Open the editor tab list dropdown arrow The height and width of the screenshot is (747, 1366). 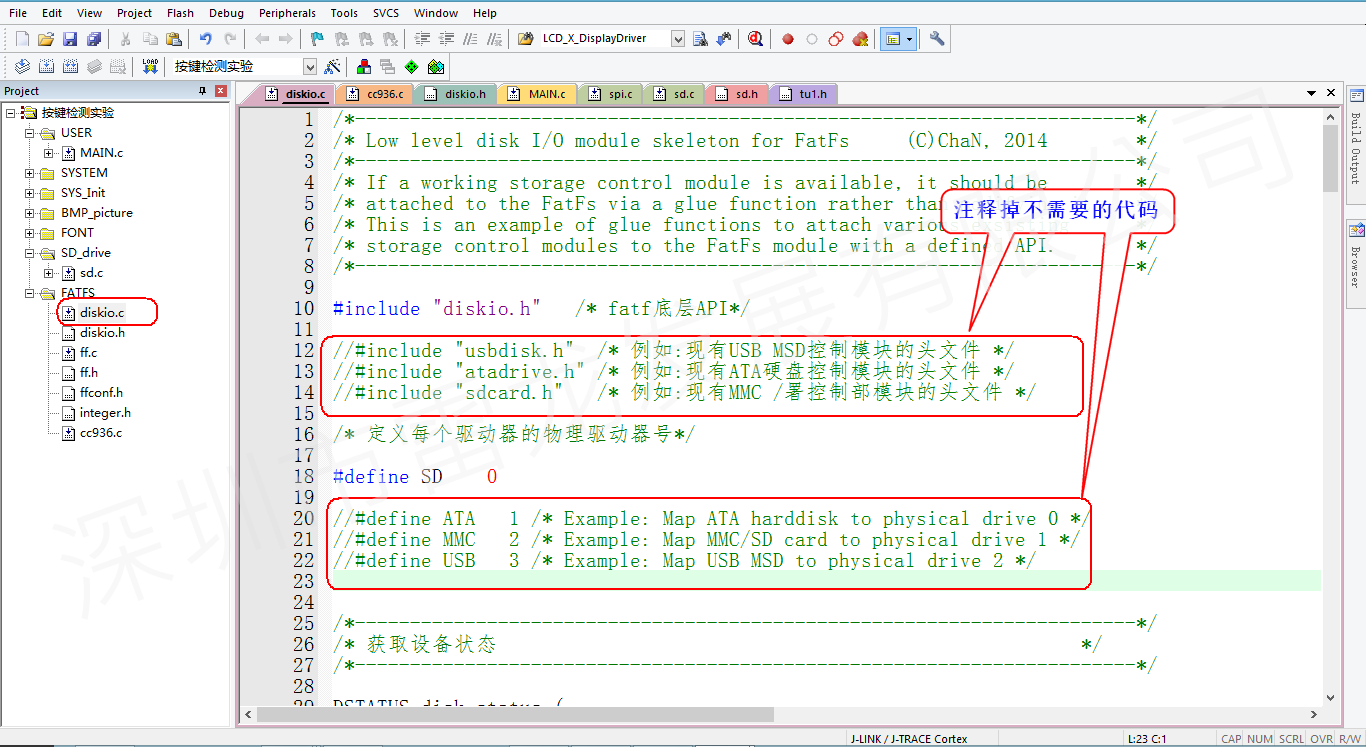click(x=1312, y=93)
